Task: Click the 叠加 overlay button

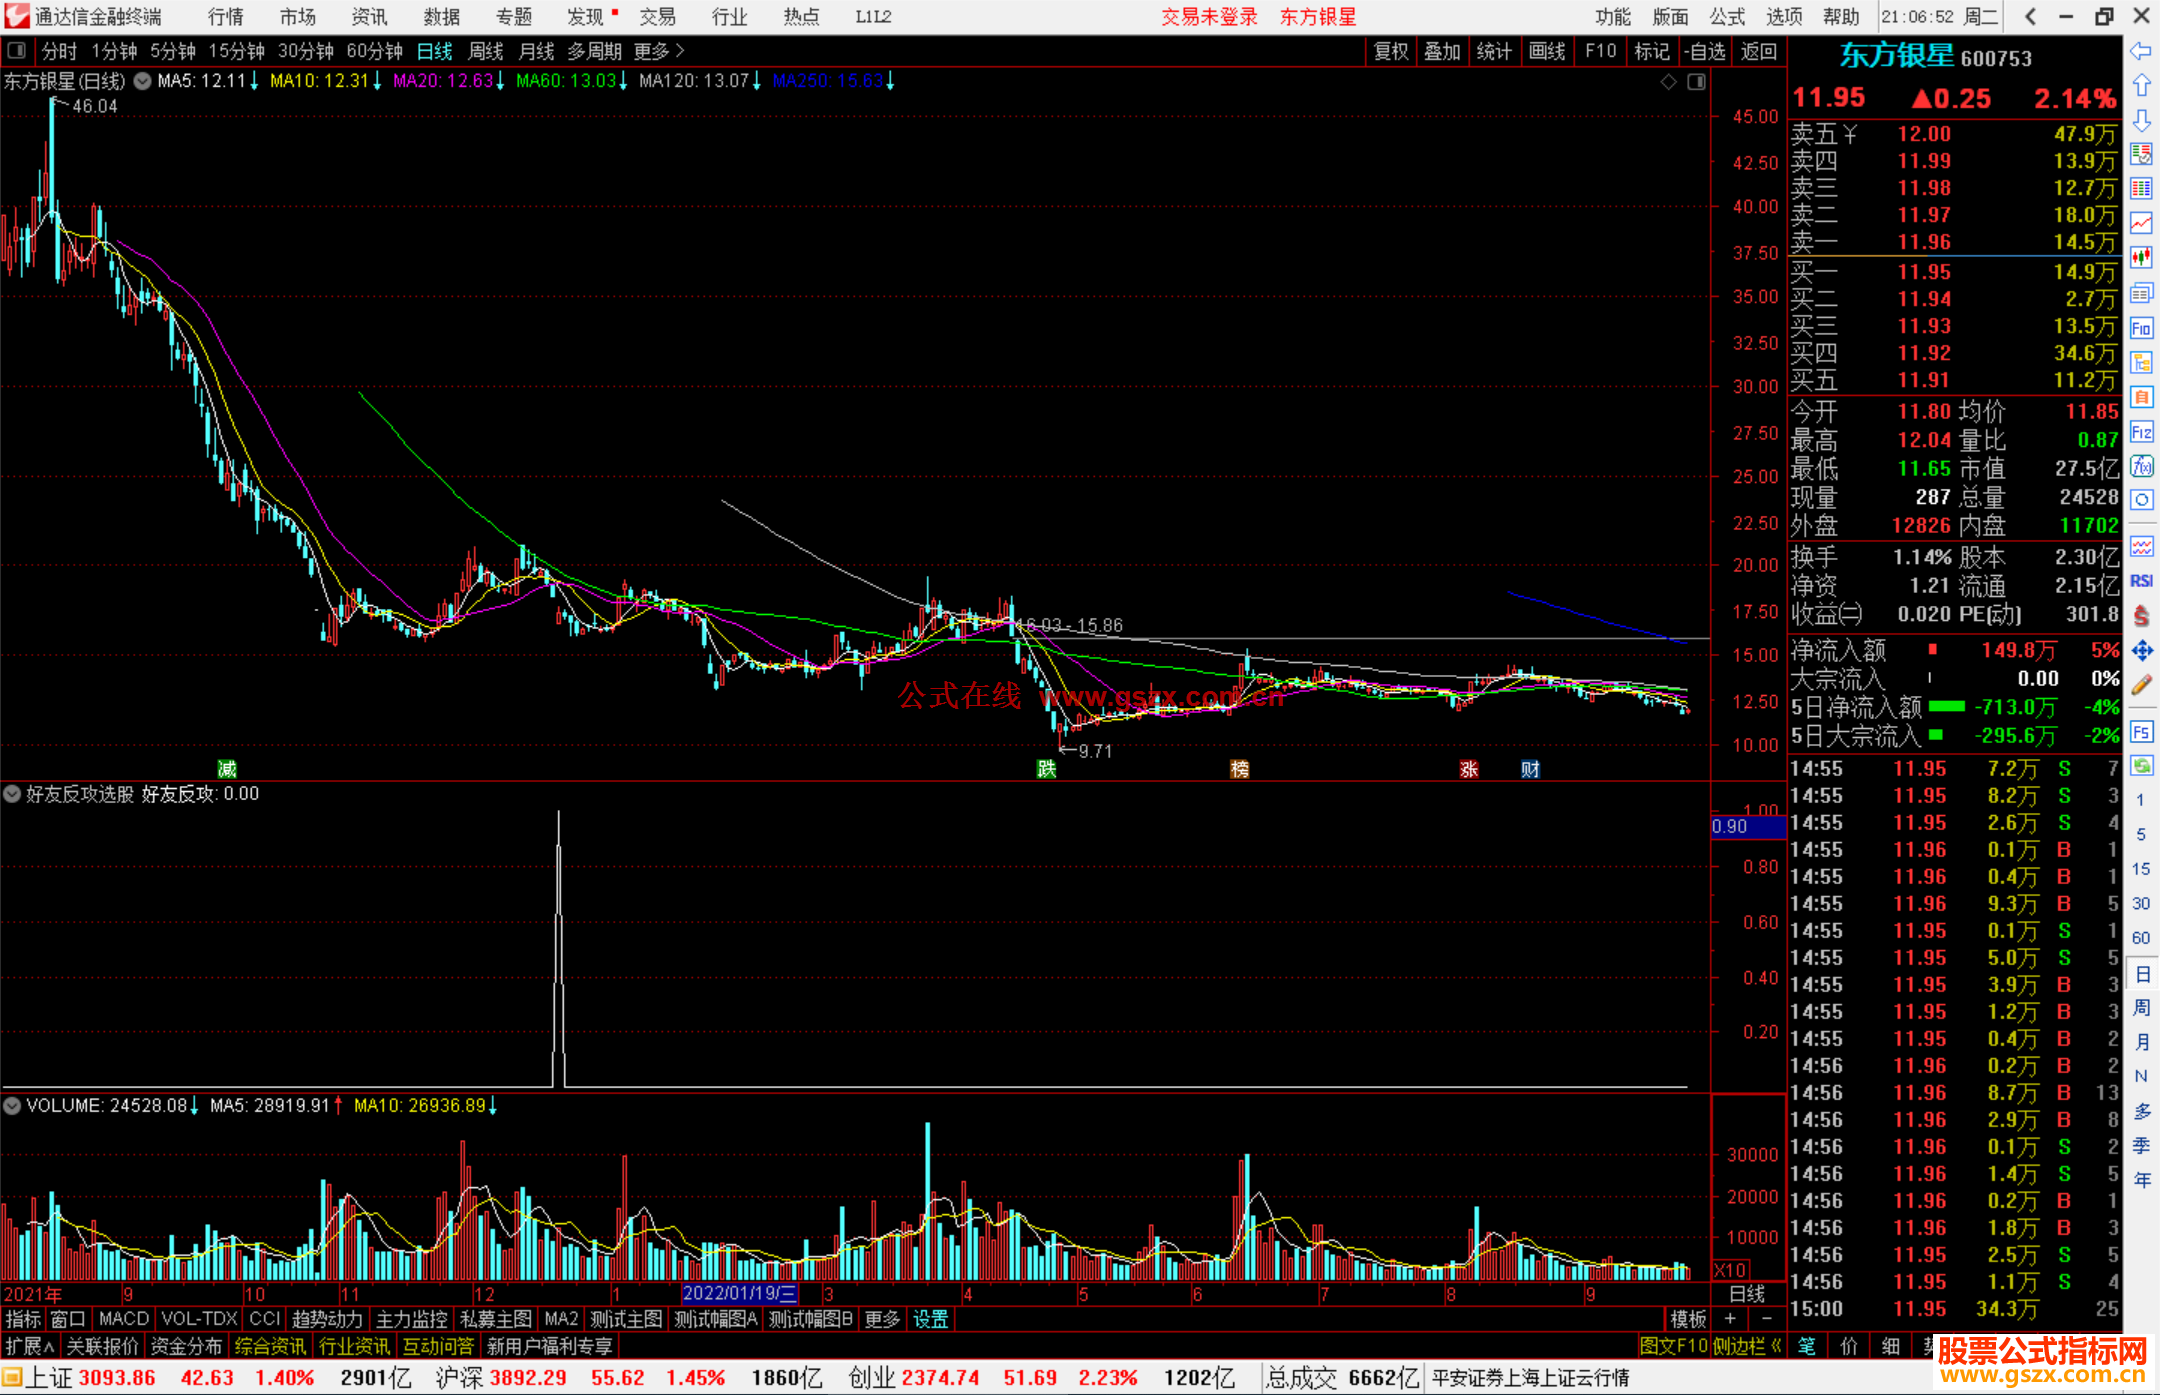Action: coord(1443,51)
